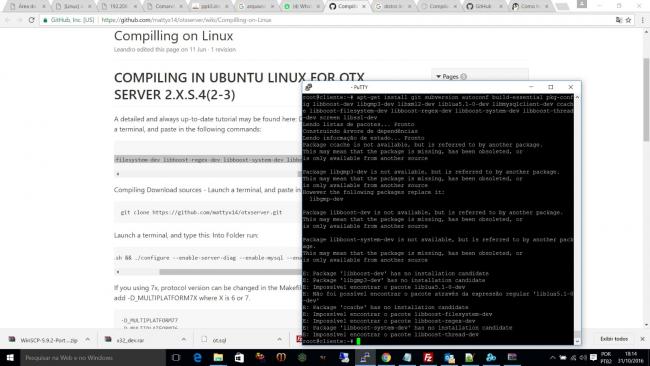650x366 pixels.
Task: Open FileZilla from the taskbar
Action: [x=428, y=357]
